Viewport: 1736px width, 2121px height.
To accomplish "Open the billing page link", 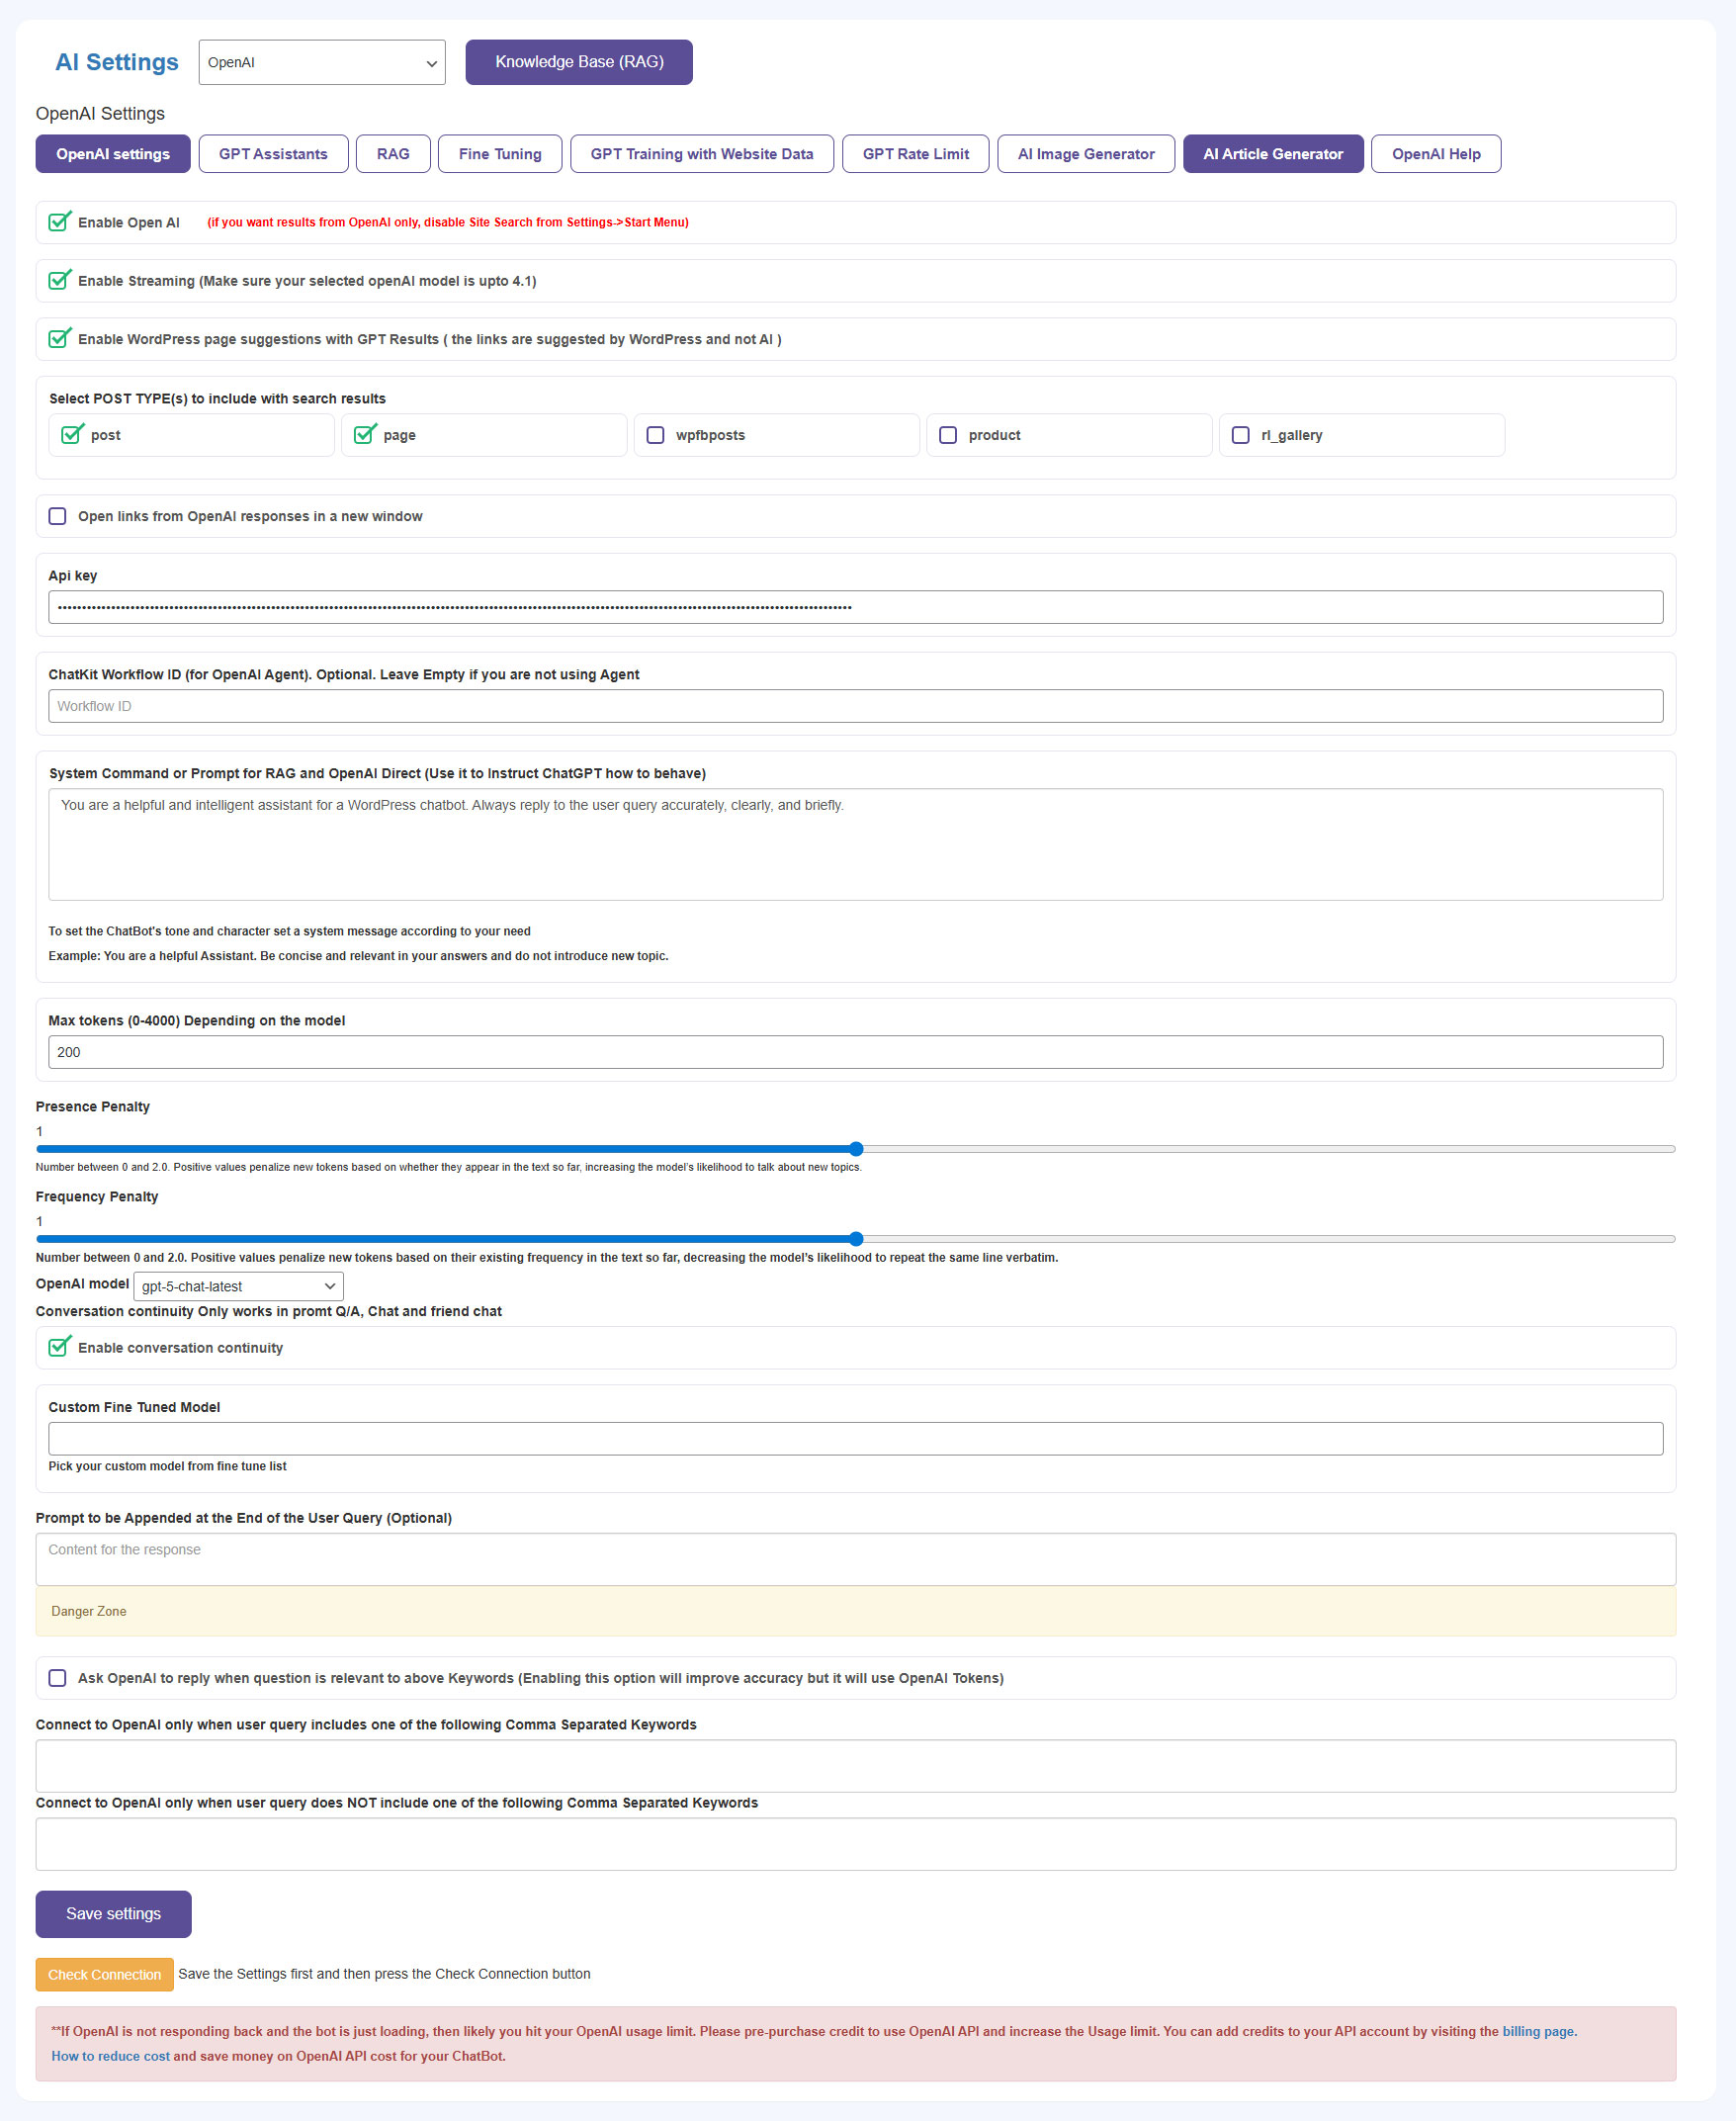I will (x=1538, y=2031).
